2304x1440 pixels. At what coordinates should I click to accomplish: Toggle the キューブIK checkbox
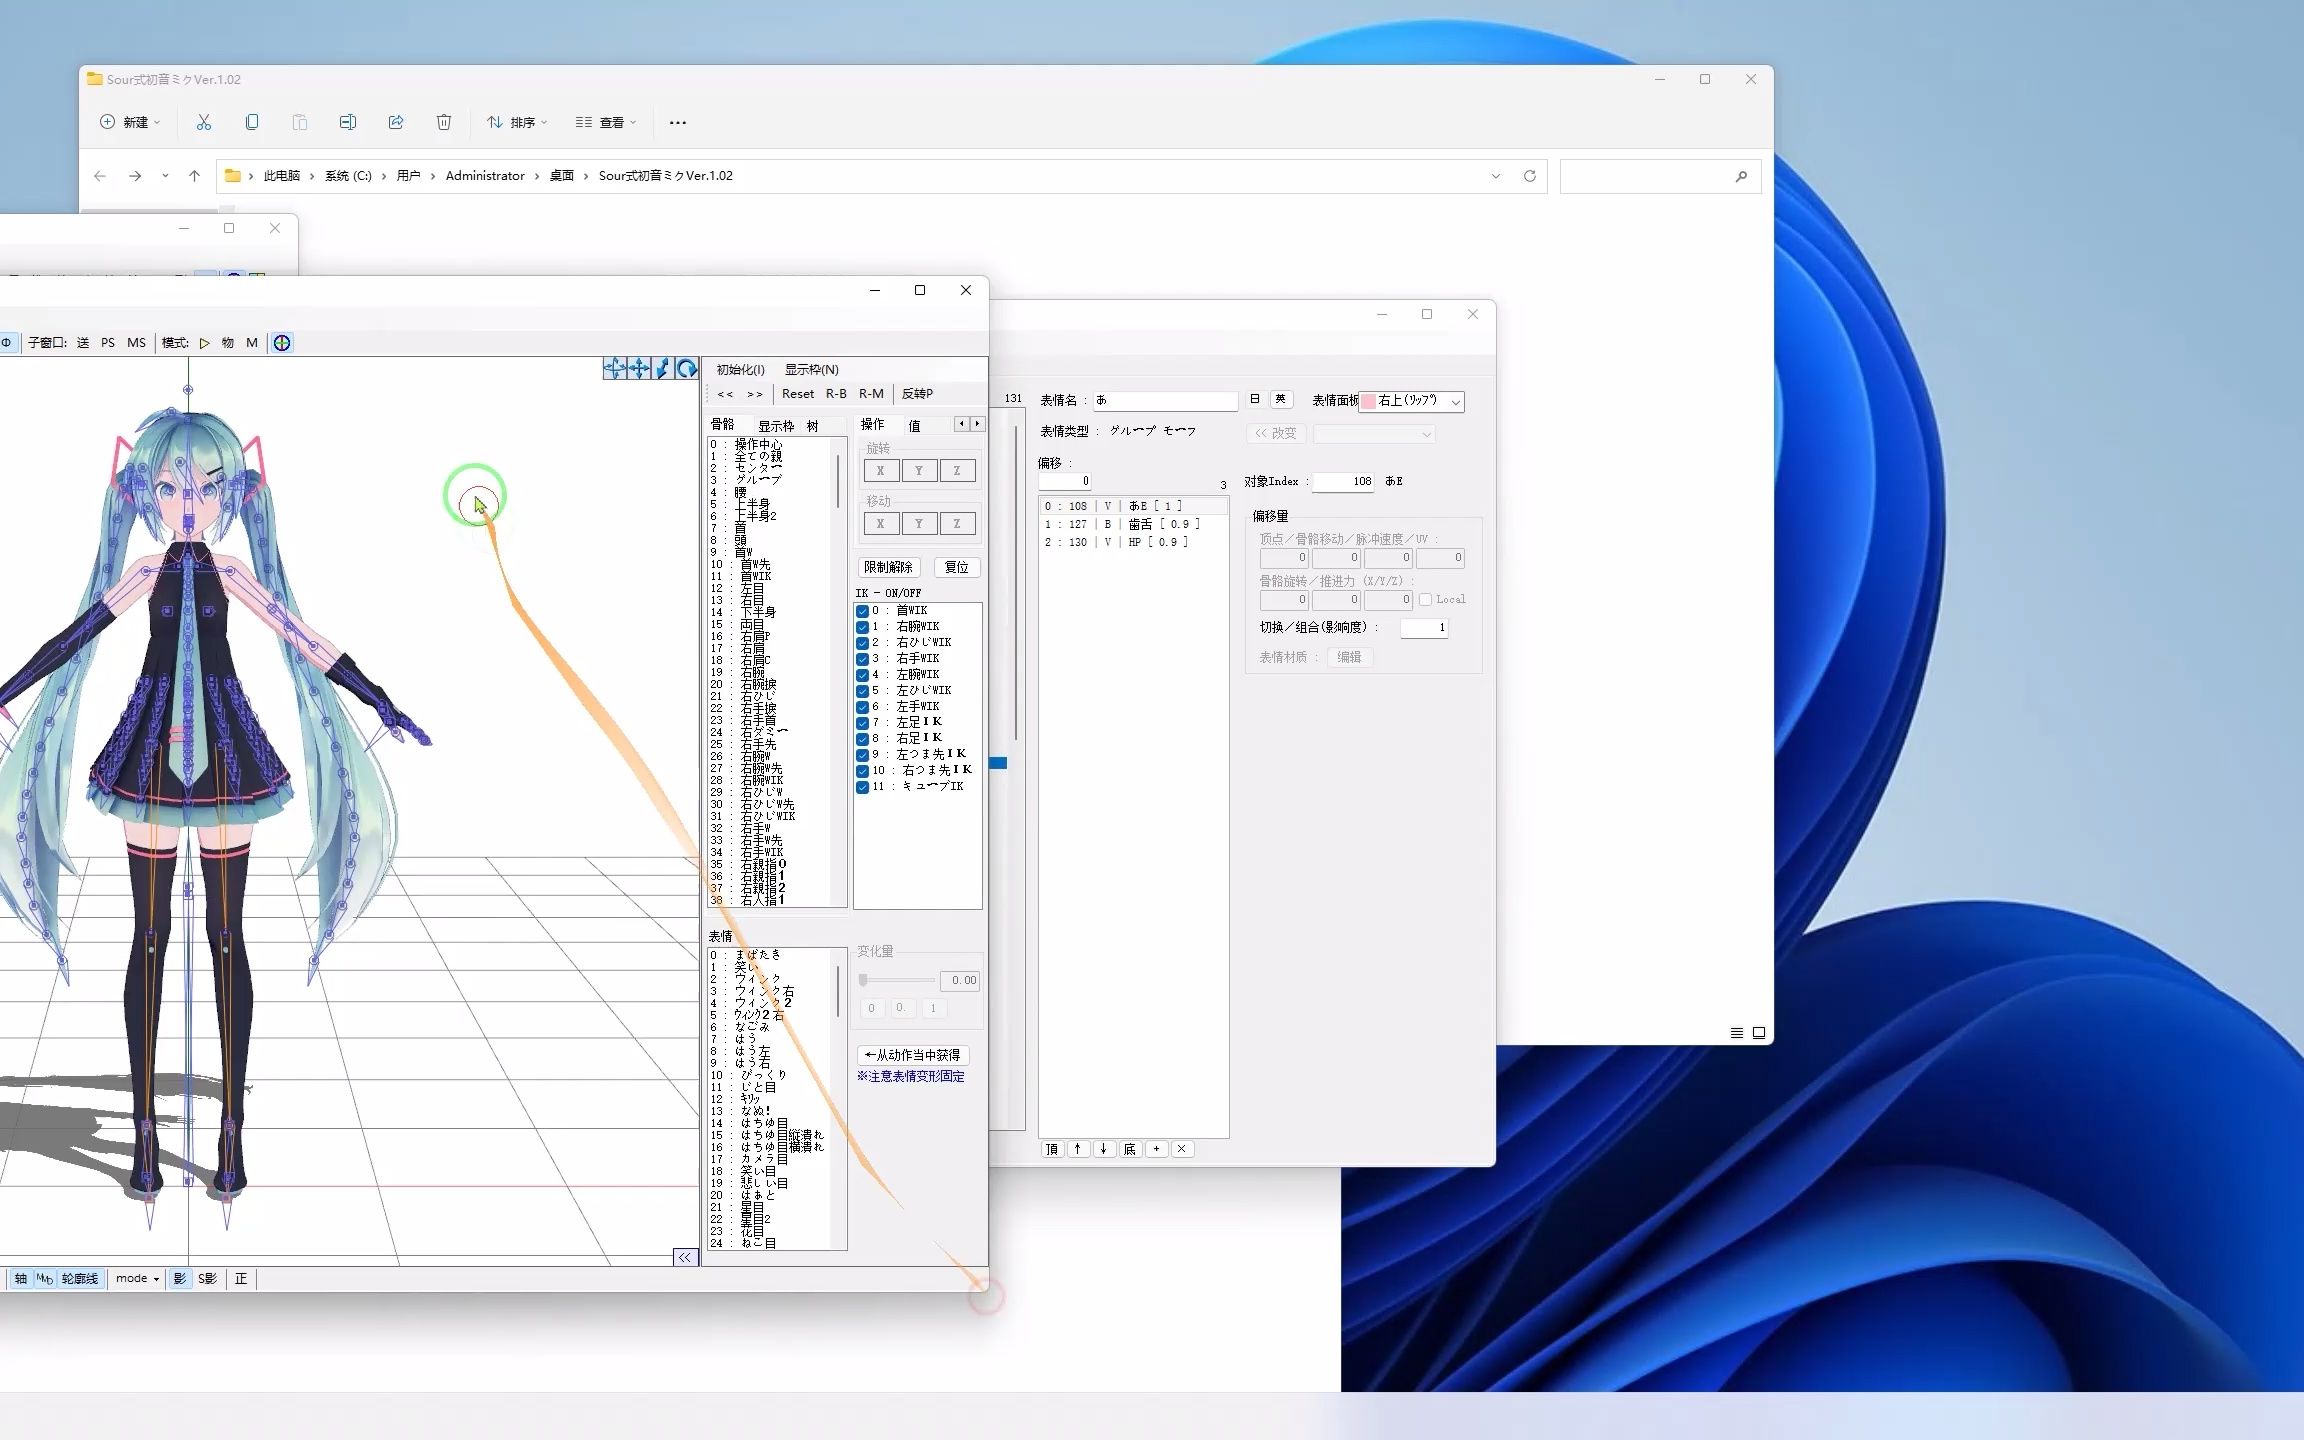coord(862,787)
